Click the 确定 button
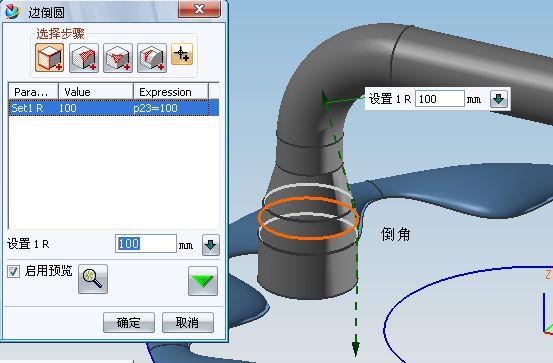The height and width of the screenshot is (363, 553). tap(129, 322)
